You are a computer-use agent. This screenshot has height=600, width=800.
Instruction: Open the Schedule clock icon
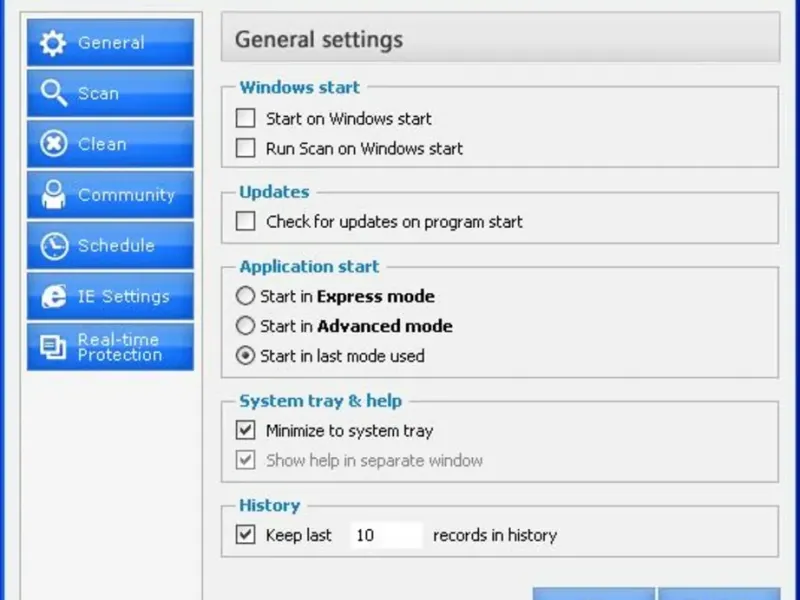pos(54,246)
